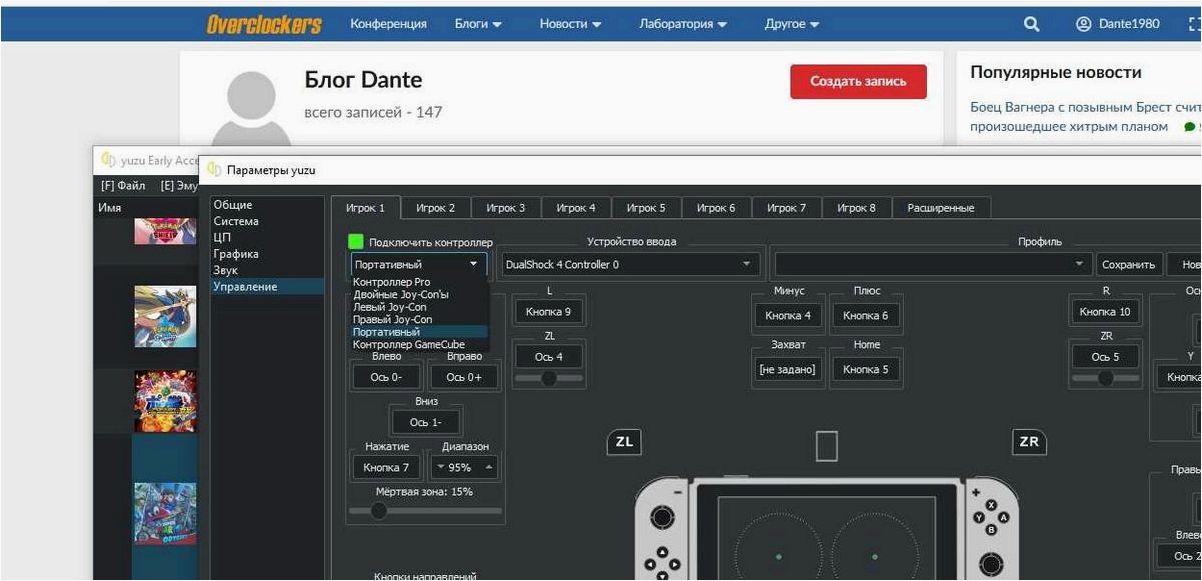Click the yuzu icon in Параметры yuzu title
The image size is (1202, 581).
(215, 170)
